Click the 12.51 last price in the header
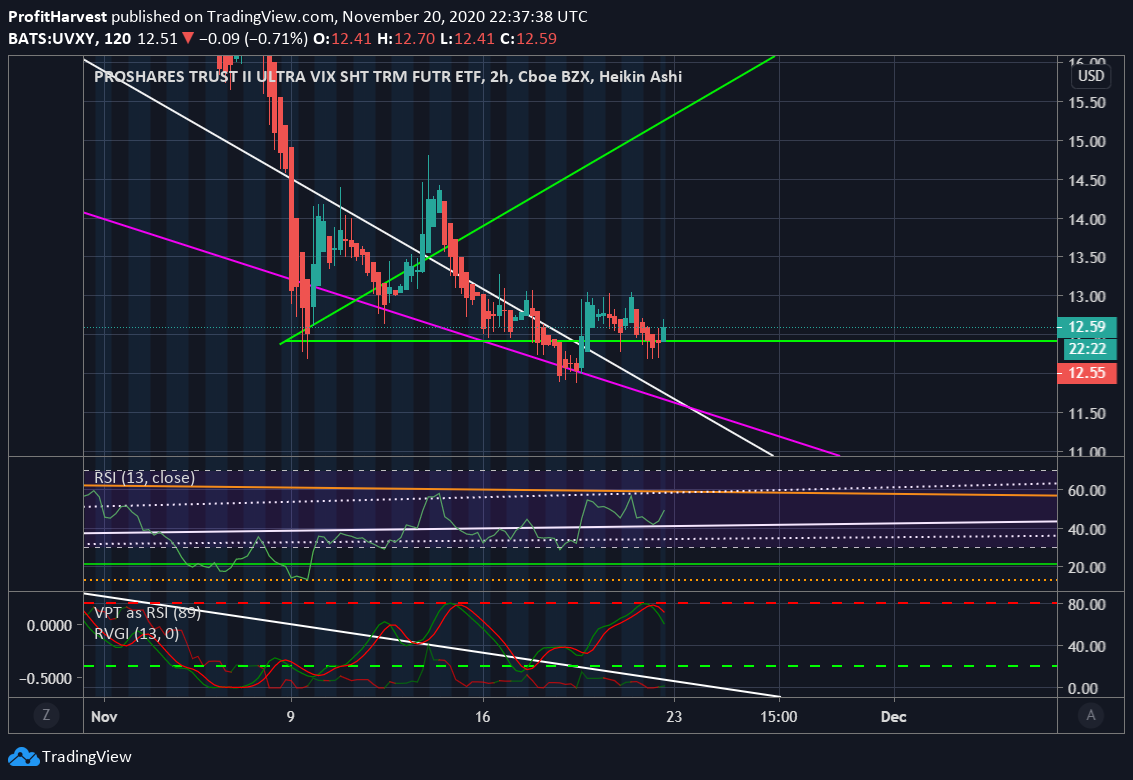The width and height of the screenshot is (1133, 780). pos(158,38)
